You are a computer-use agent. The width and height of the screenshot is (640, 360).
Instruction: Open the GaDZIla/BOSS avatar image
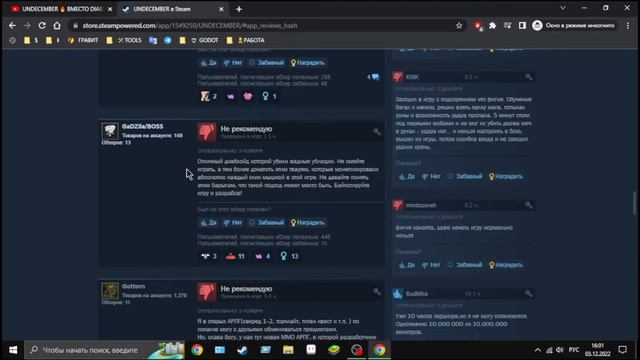coord(110,131)
